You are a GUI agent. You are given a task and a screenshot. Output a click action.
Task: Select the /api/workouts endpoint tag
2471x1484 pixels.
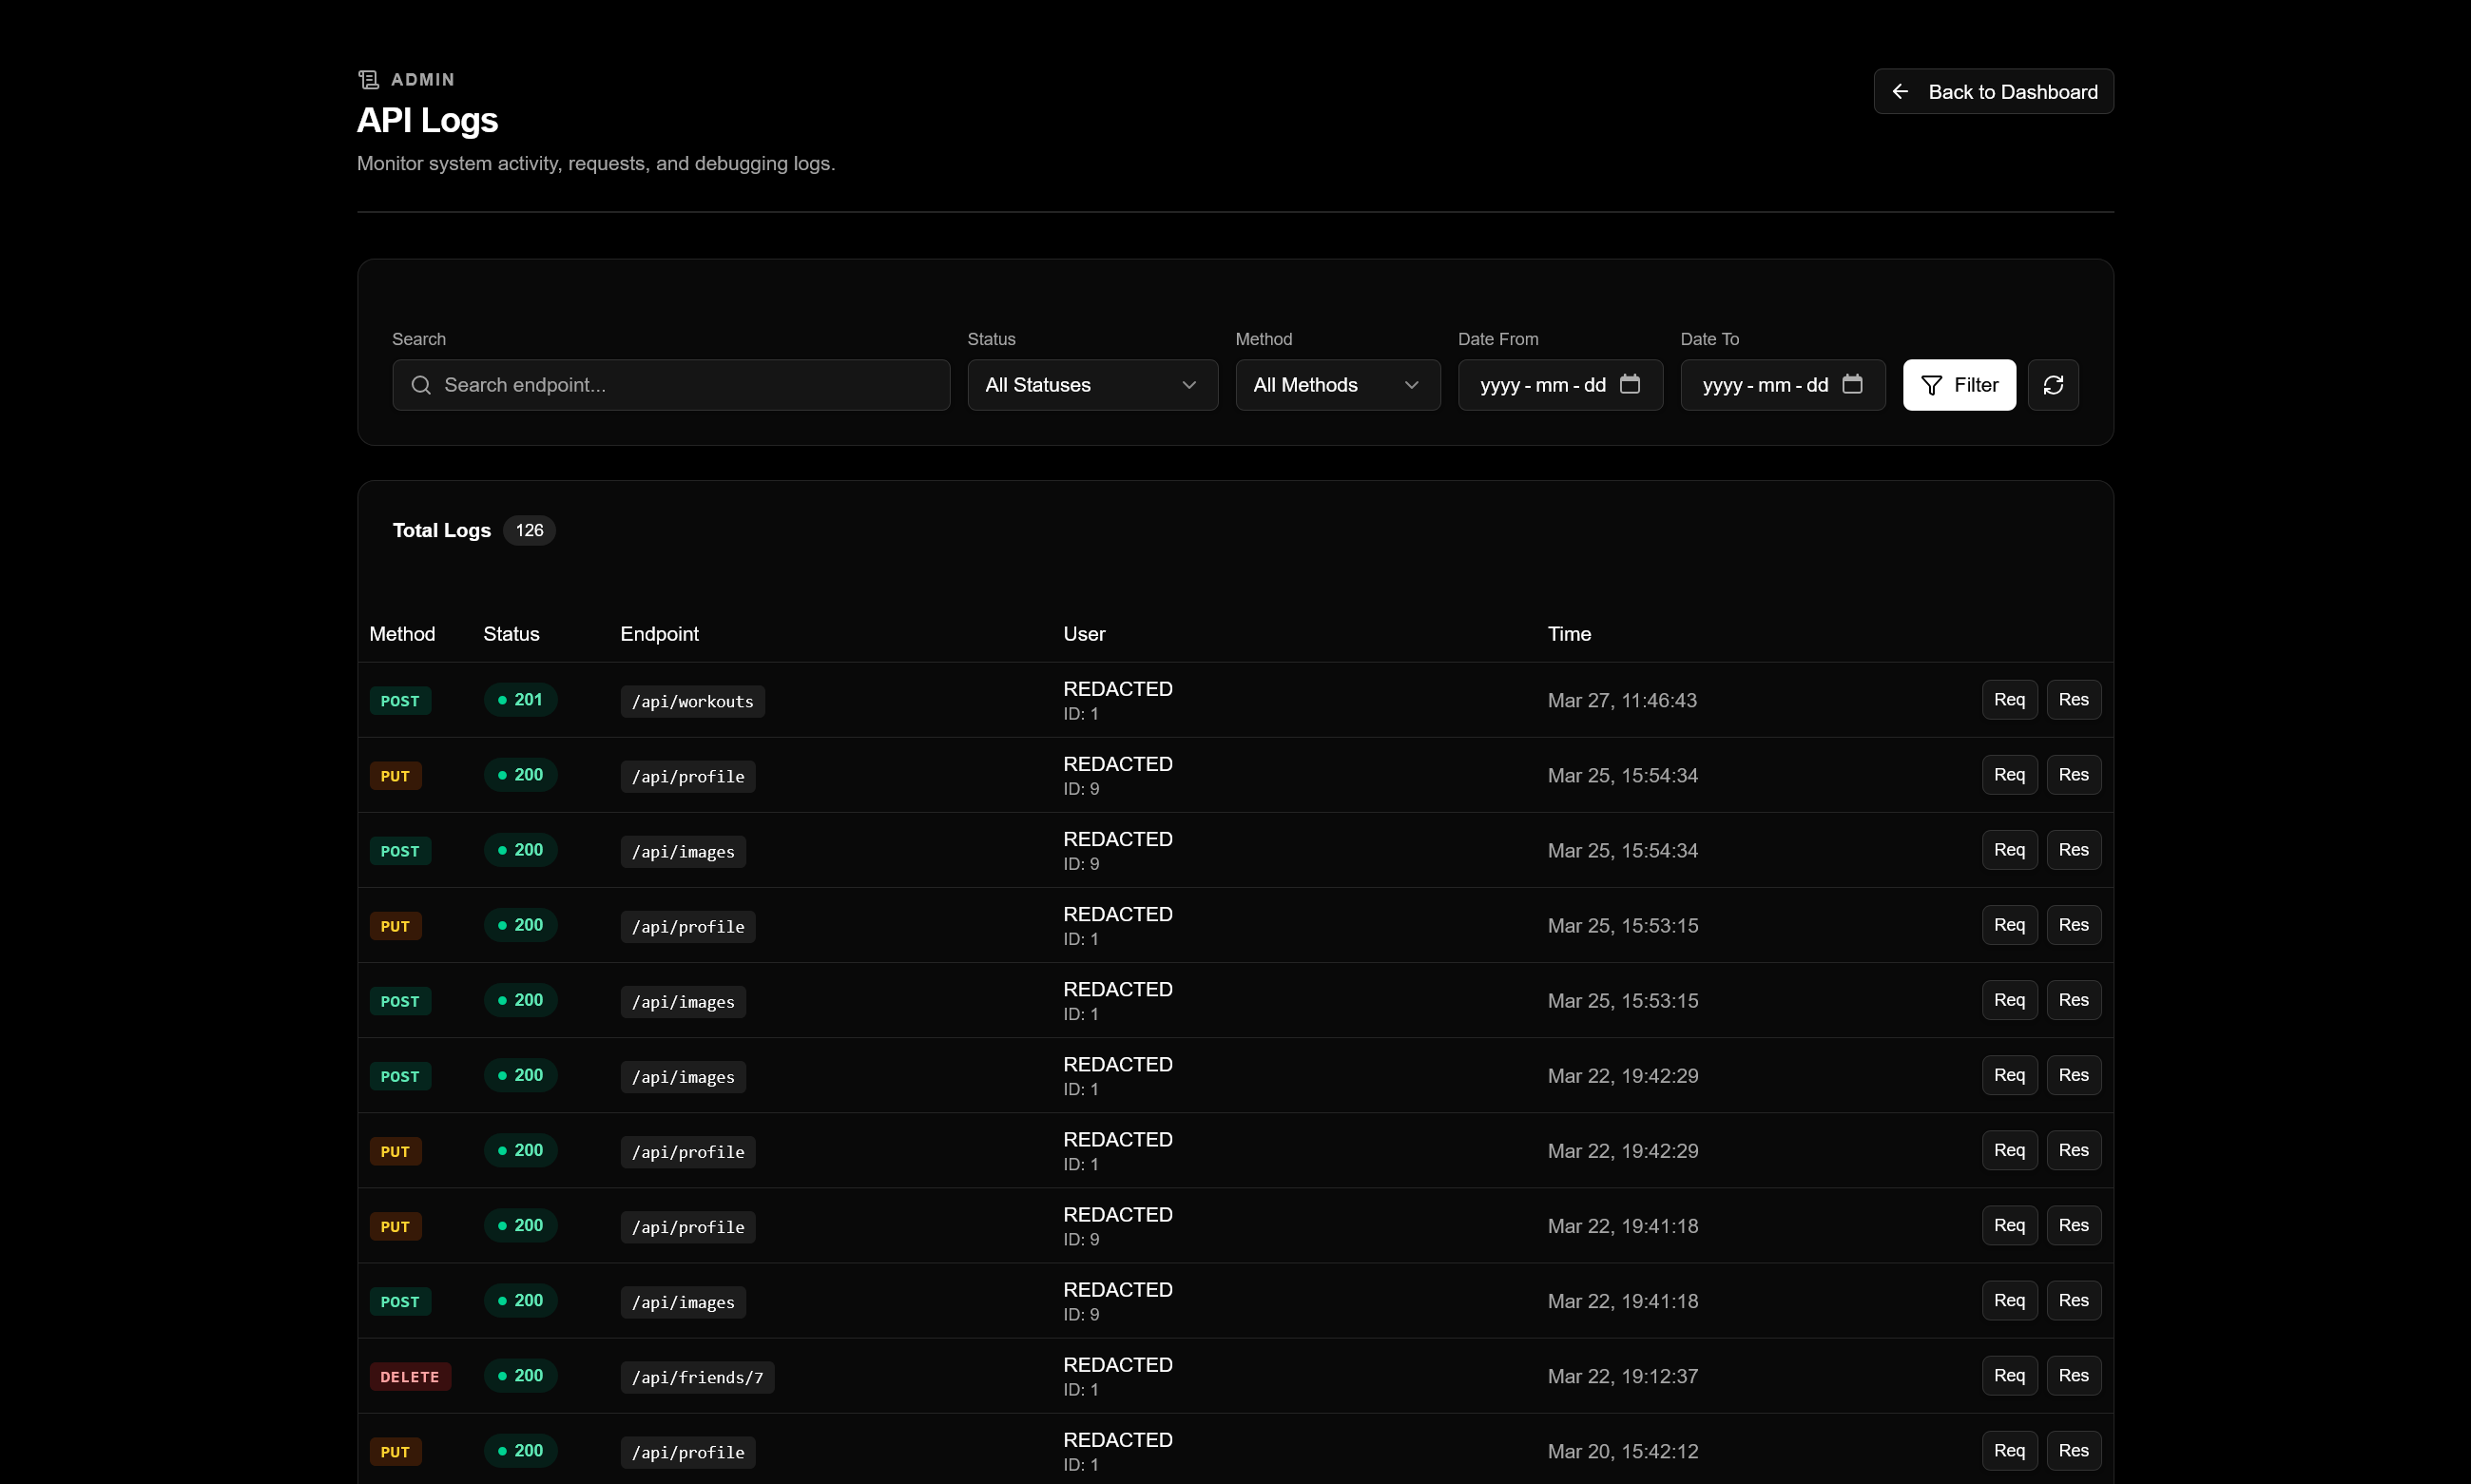tap(691, 700)
